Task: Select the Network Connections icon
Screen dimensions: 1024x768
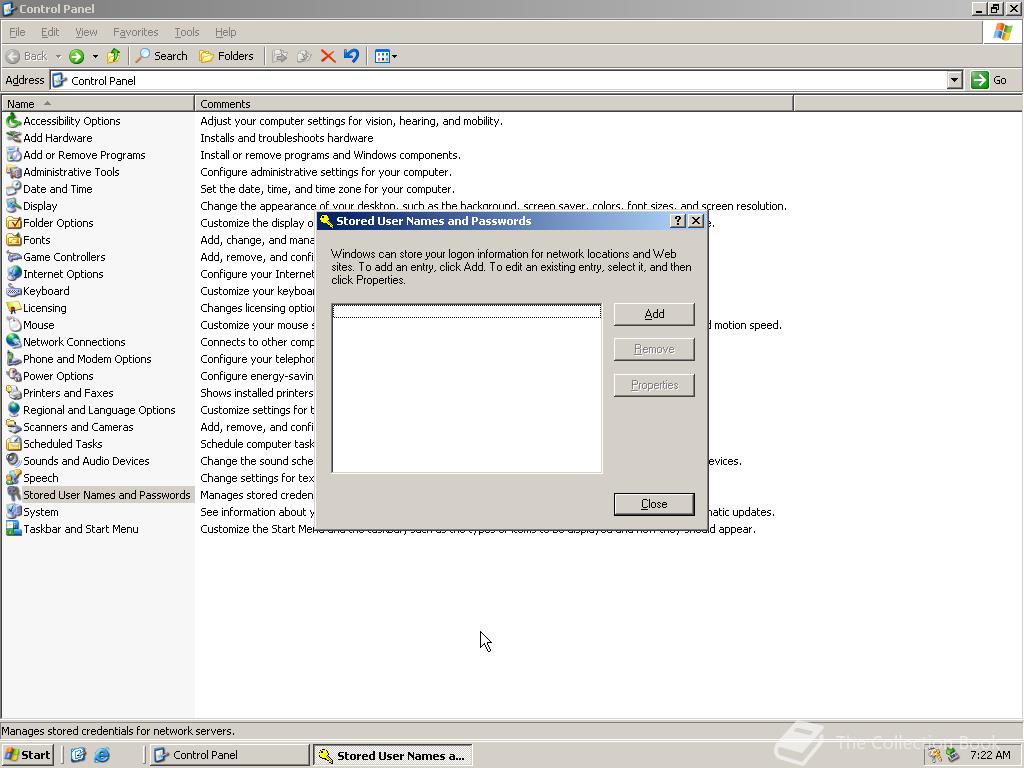Action: (x=14, y=342)
